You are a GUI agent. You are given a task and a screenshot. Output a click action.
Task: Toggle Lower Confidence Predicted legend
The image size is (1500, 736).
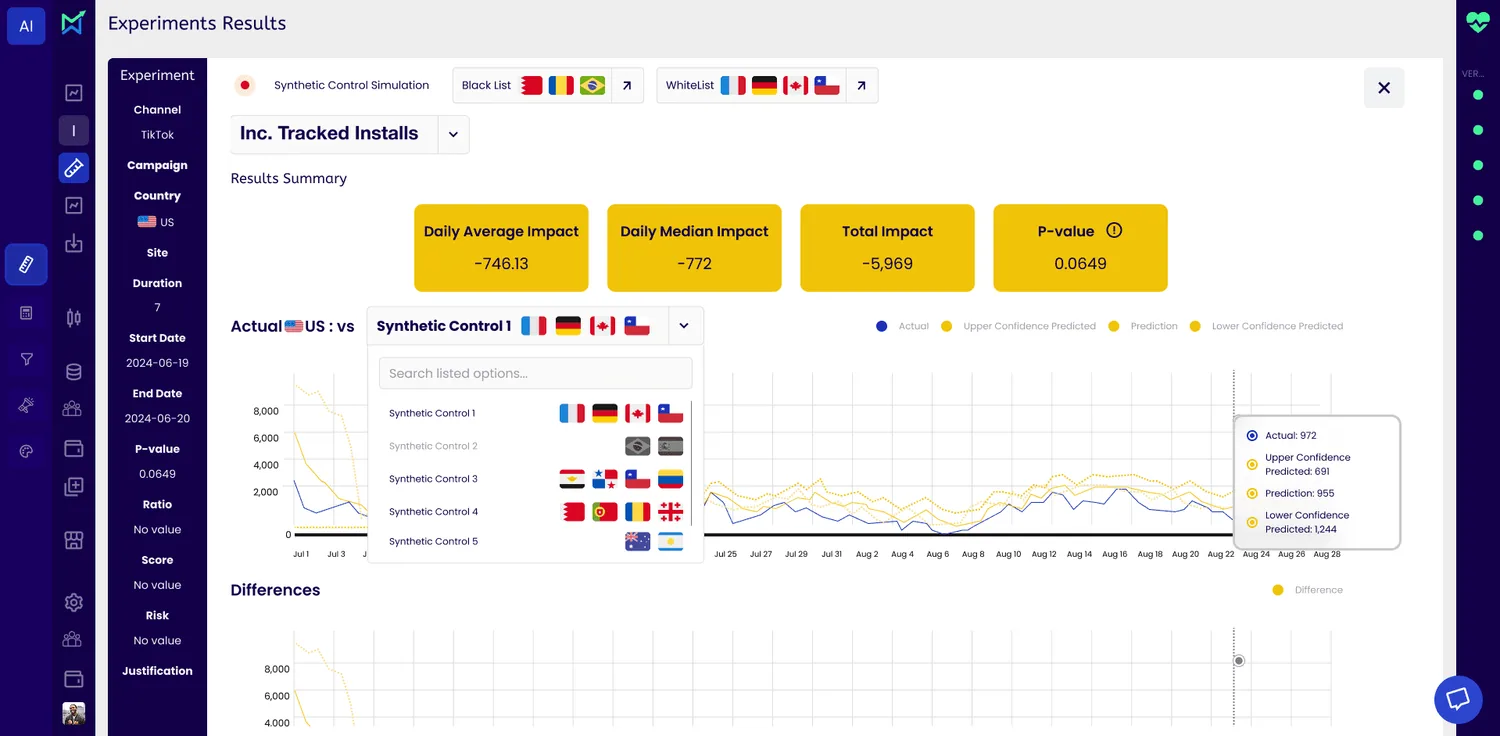click(x=1266, y=326)
